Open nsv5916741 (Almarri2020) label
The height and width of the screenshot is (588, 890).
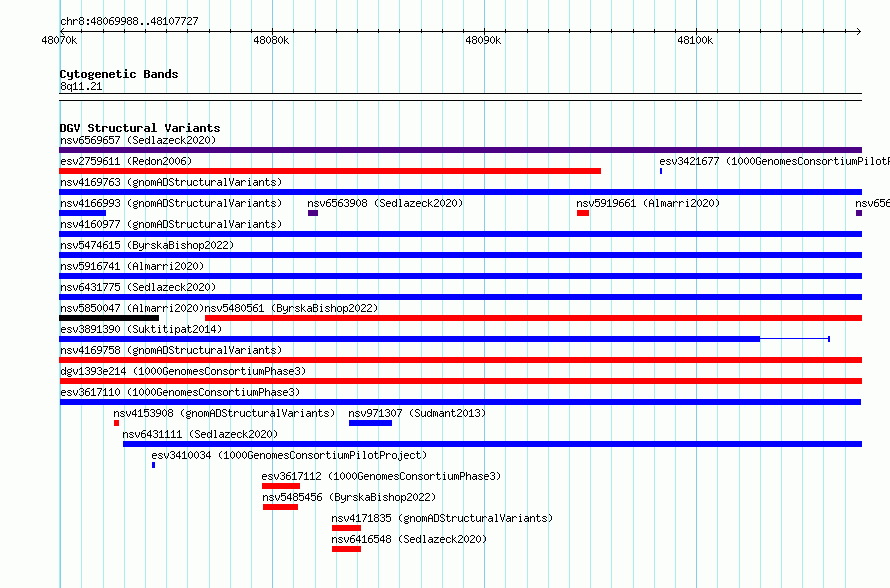point(132,266)
